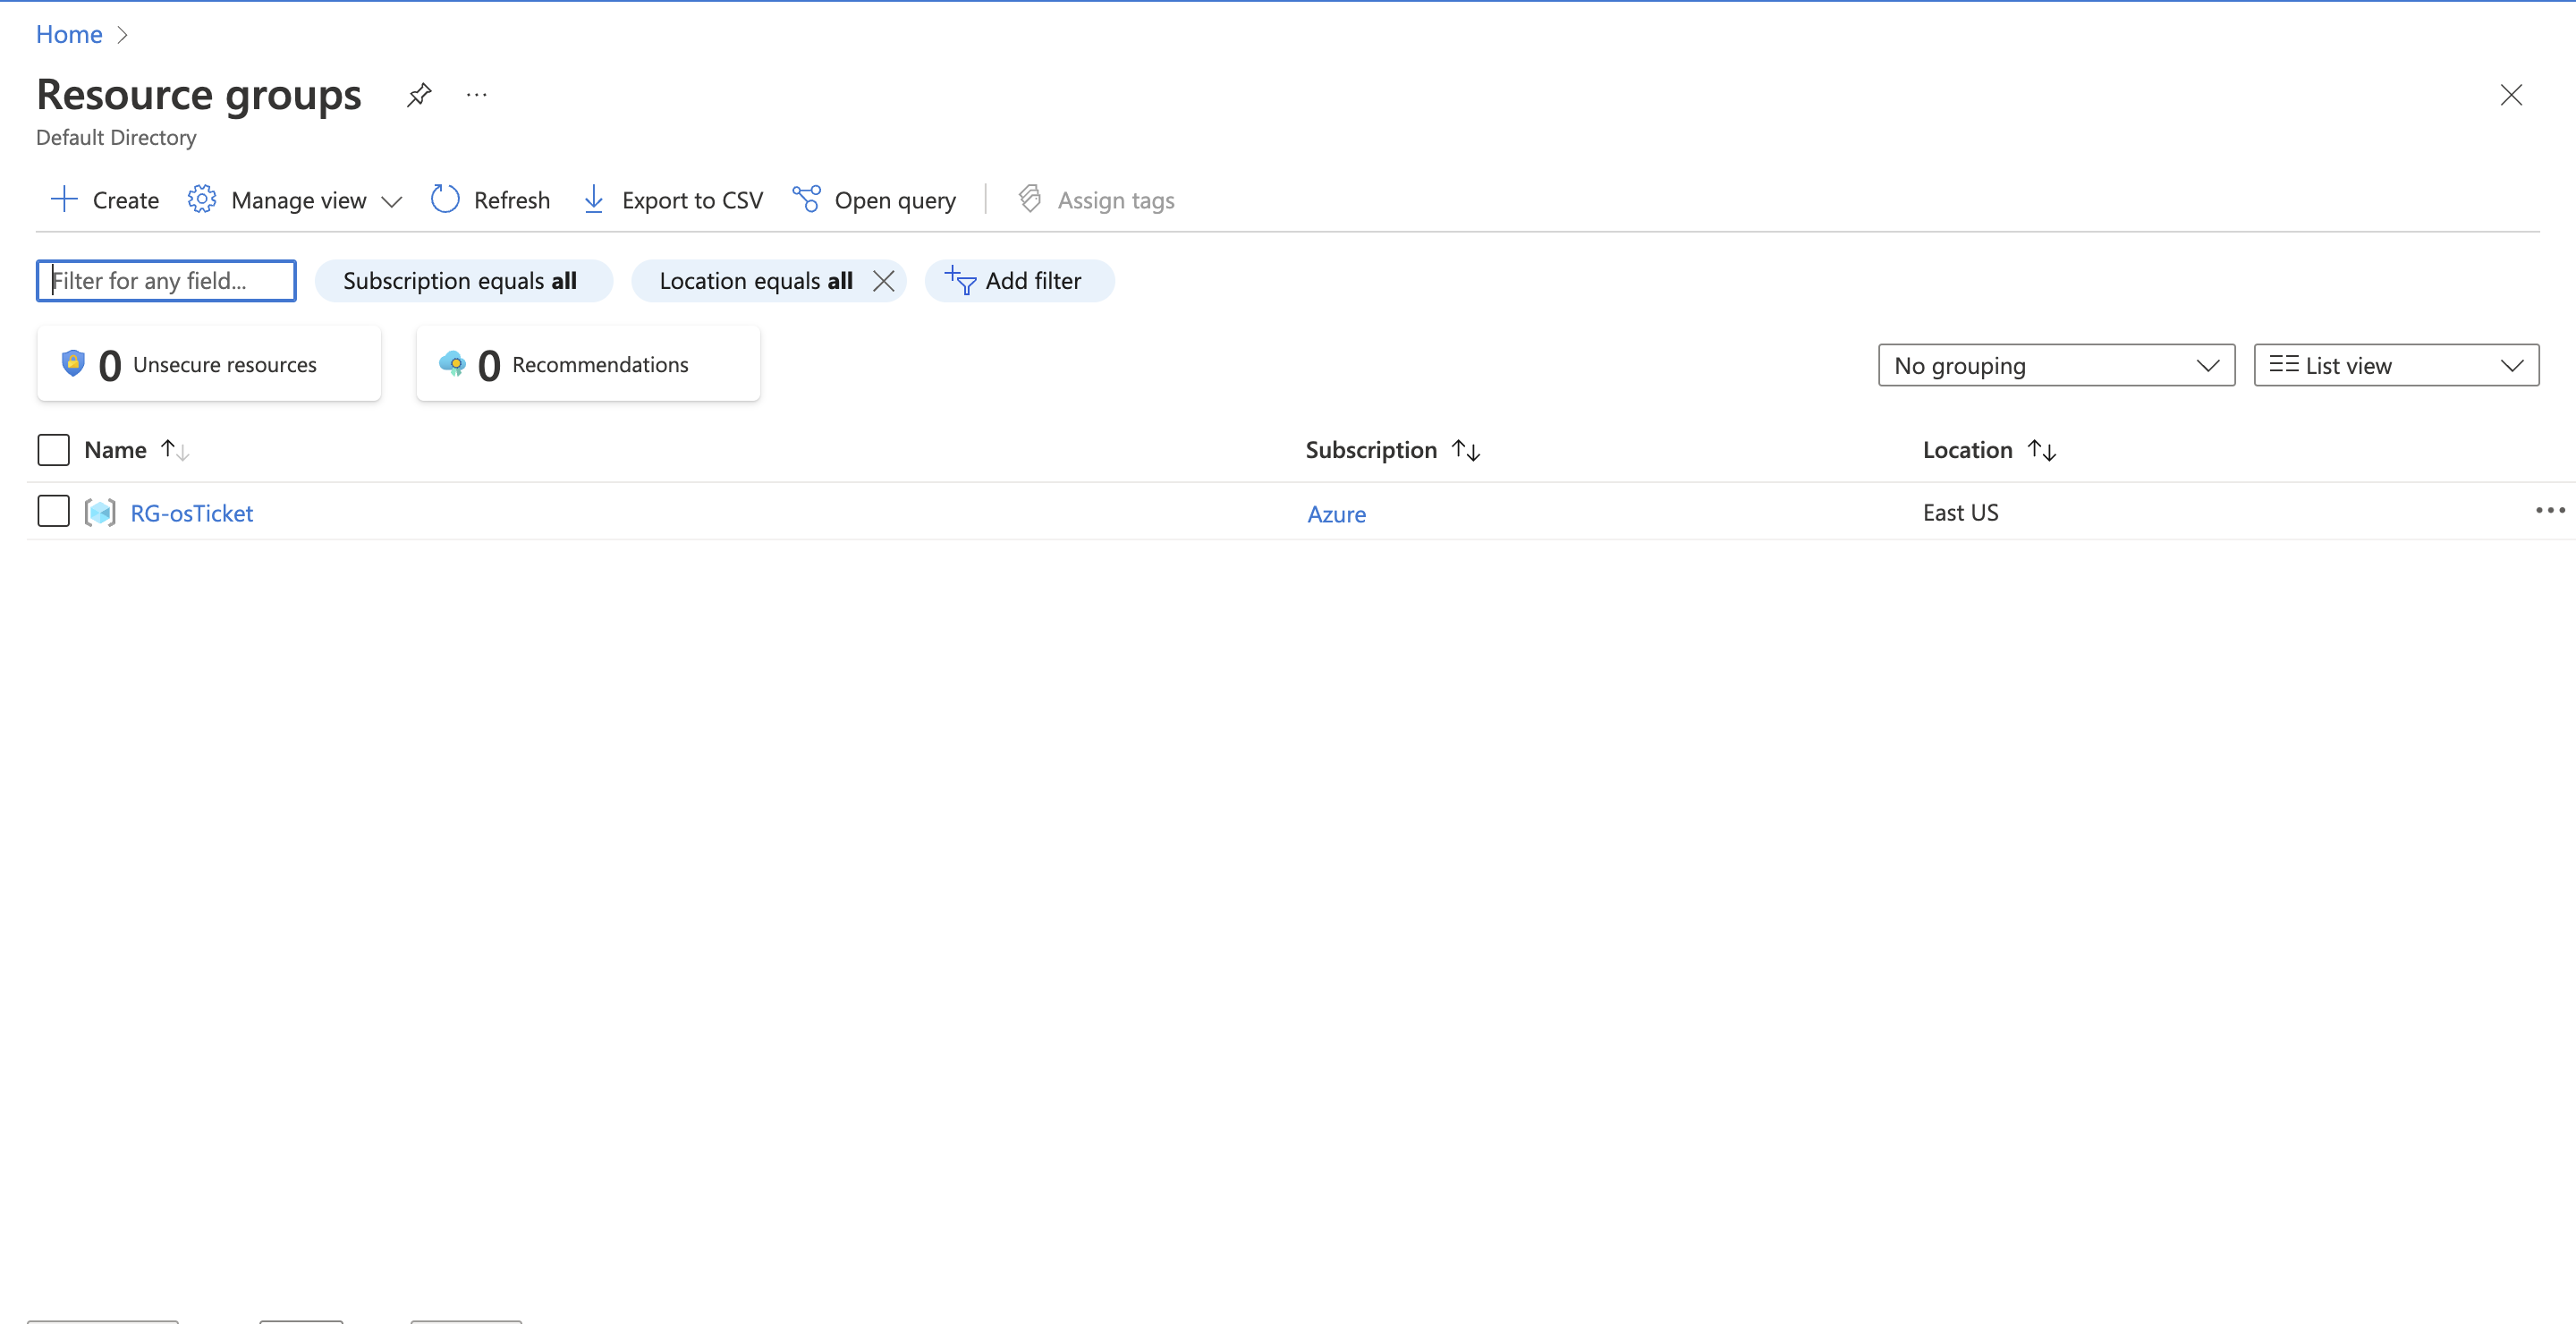This screenshot has width=2576, height=1324.
Task: Remove the Location equals all filter
Action: (x=883, y=281)
